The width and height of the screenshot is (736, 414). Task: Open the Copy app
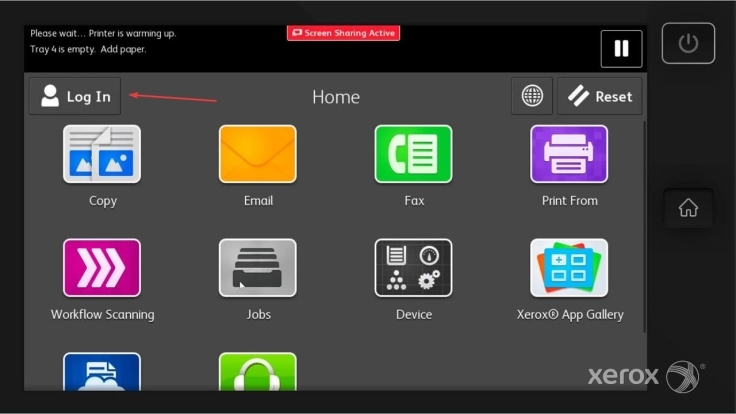[102, 155]
